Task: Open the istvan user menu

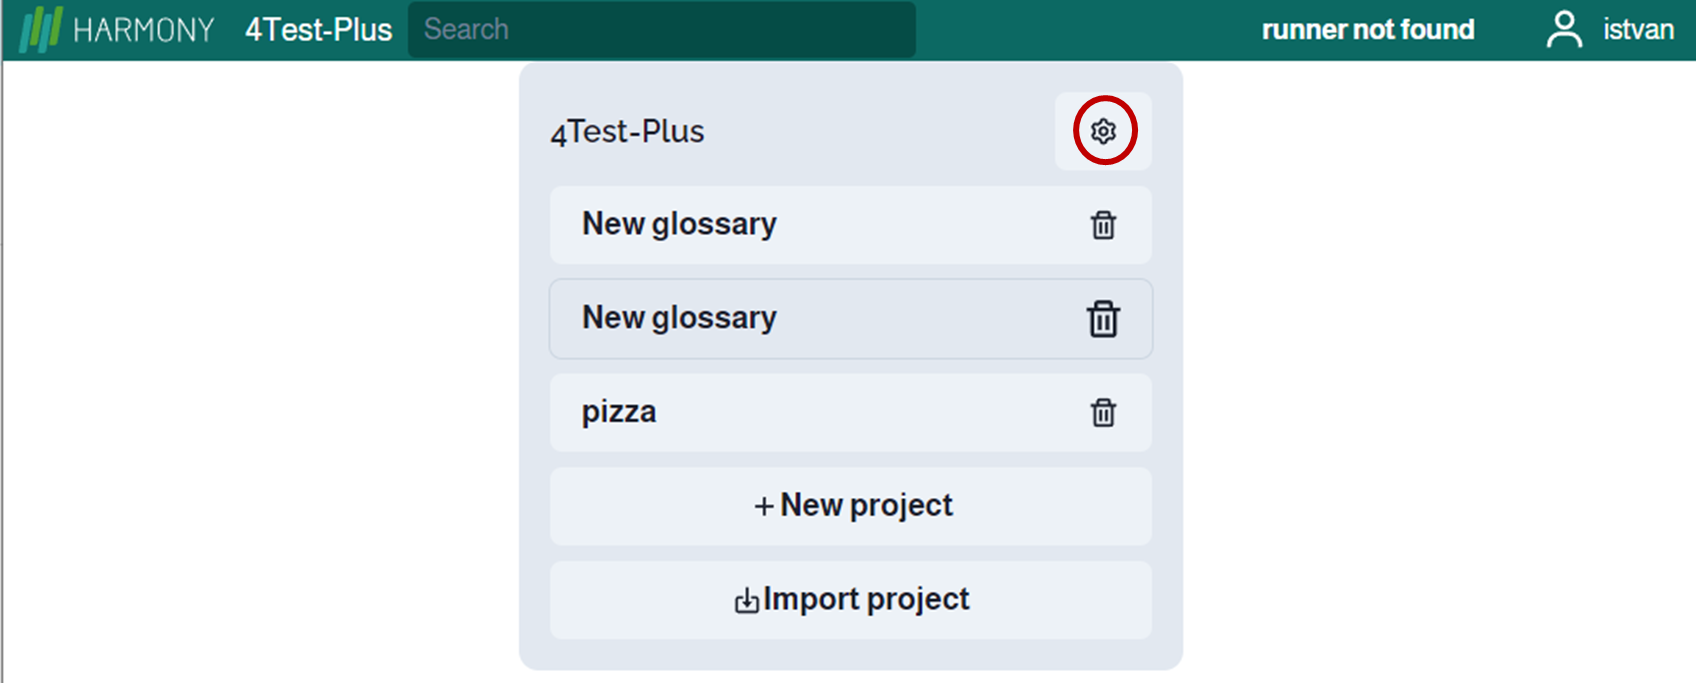Action: click(x=1638, y=29)
